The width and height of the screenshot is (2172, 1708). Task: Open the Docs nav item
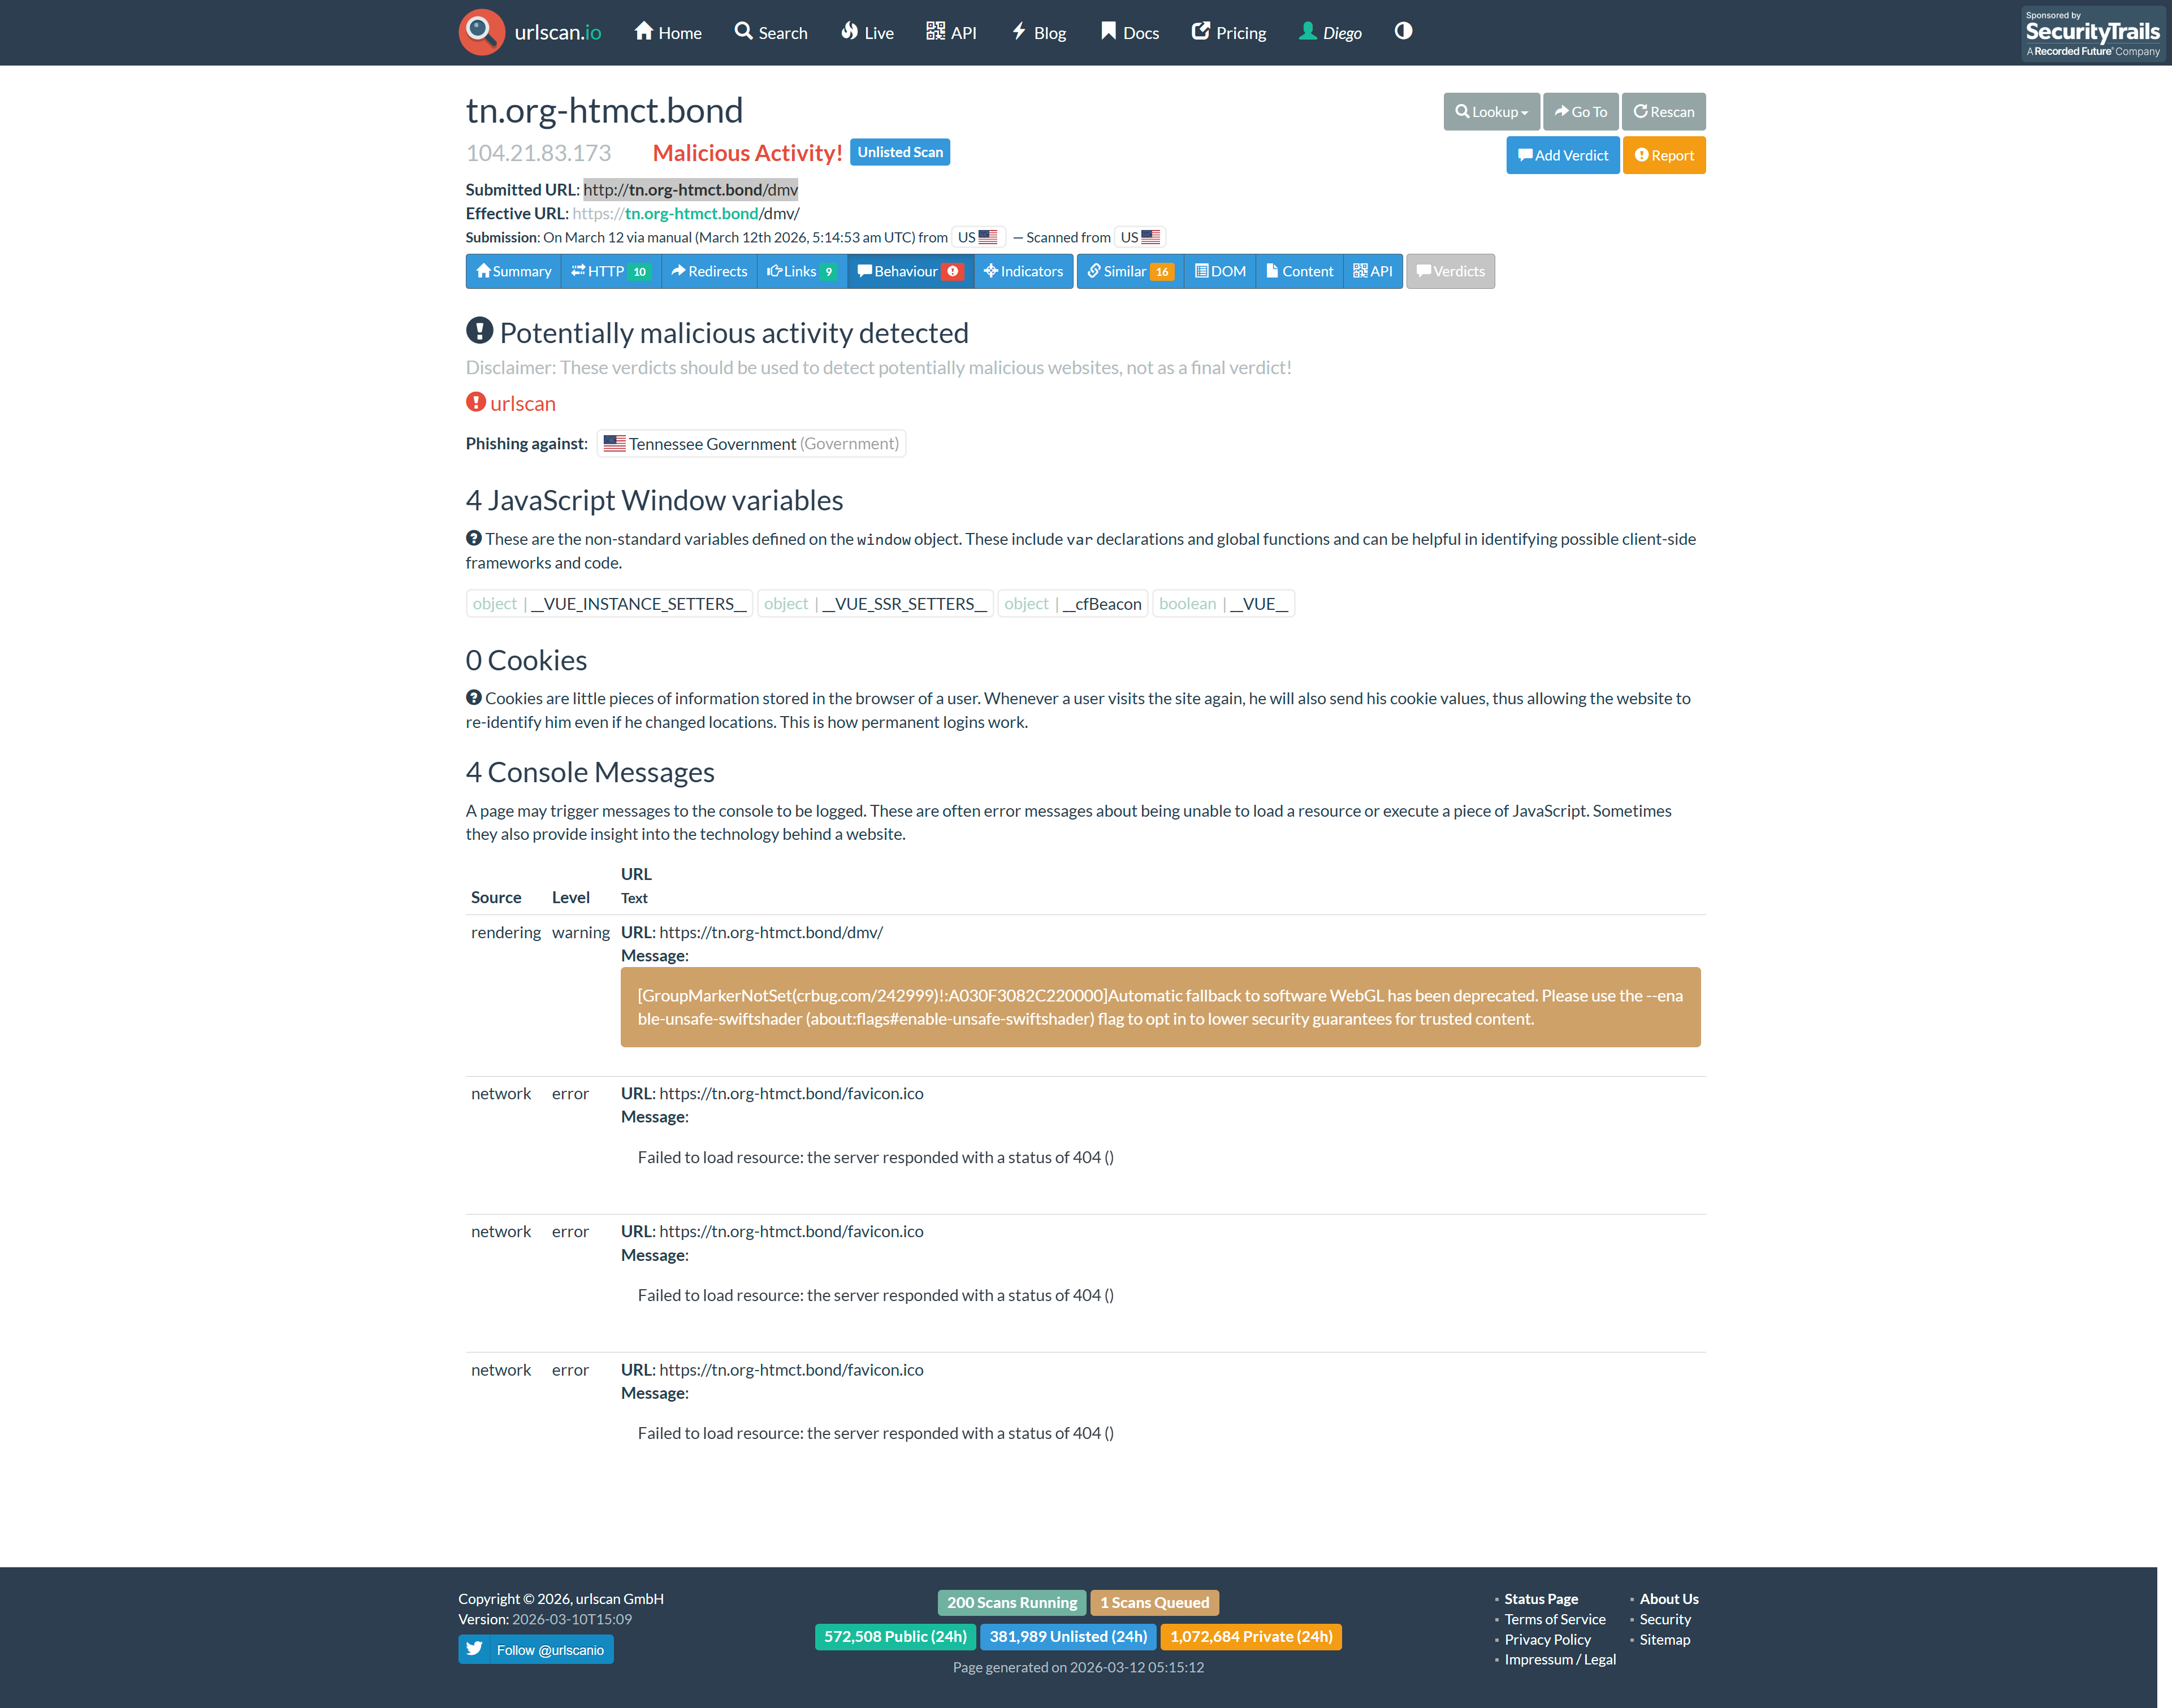point(1130,32)
